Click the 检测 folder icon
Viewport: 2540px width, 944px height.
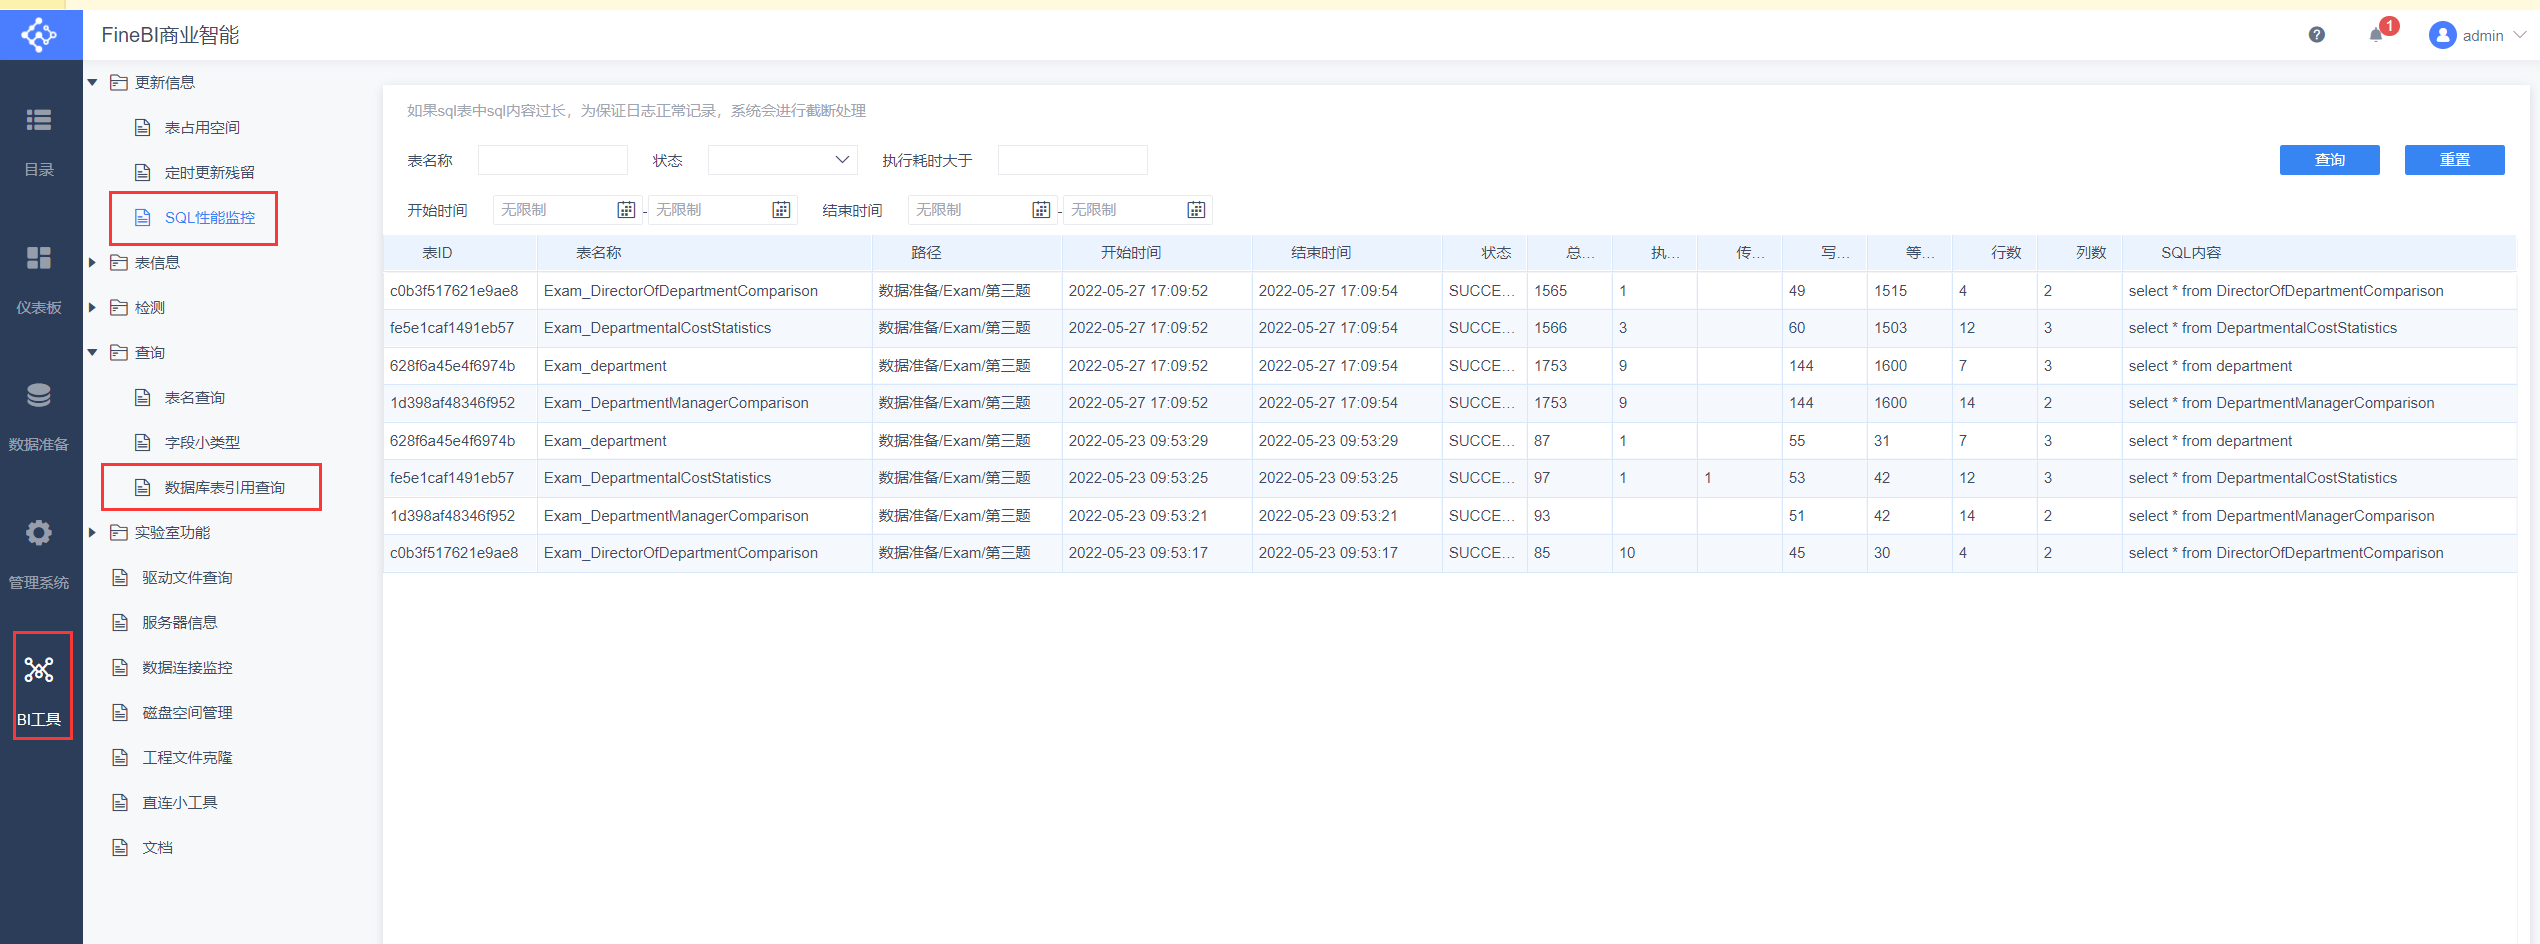(x=119, y=307)
